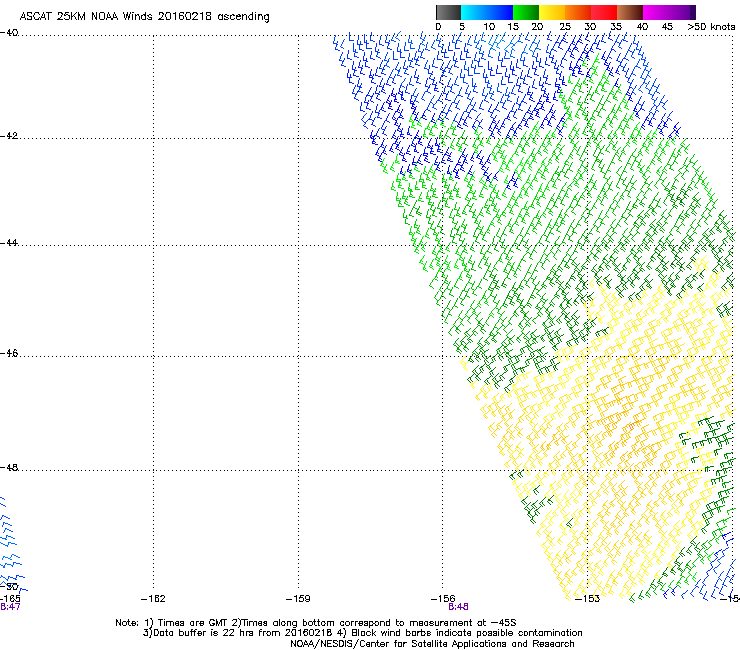Click the legend number '25'

pos(565,27)
